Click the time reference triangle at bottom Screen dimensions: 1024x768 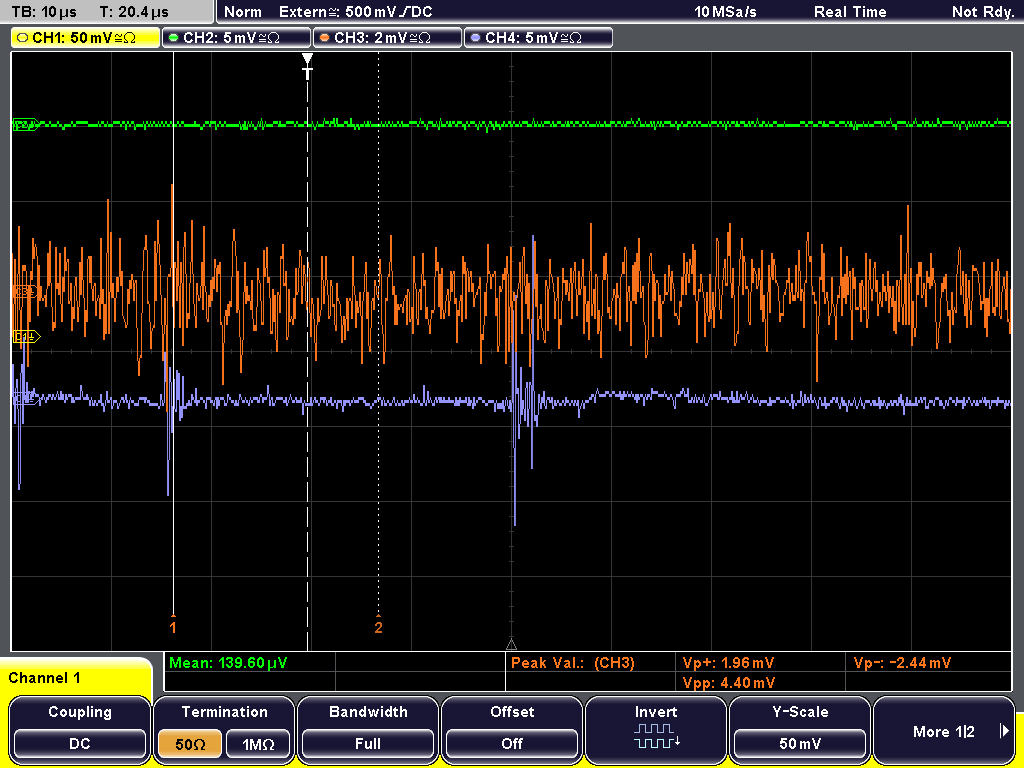tap(511, 645)
